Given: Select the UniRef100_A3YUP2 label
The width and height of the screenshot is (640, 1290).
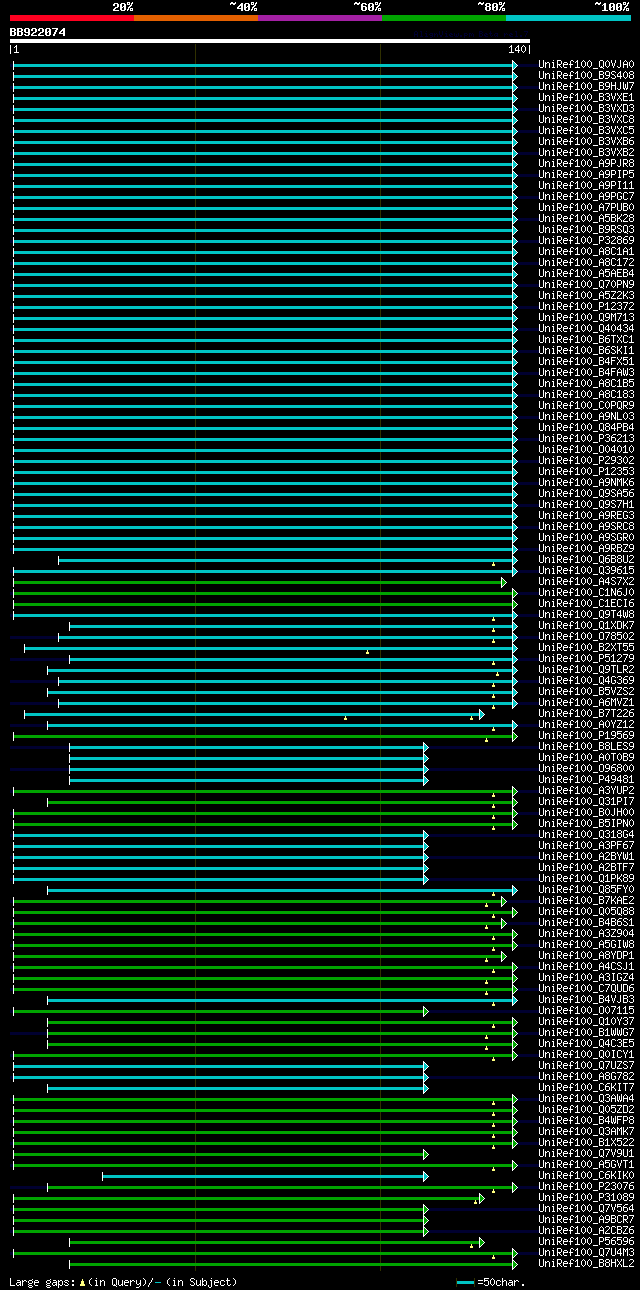Looking at the screenshot, I should click(x=586, y=790).
